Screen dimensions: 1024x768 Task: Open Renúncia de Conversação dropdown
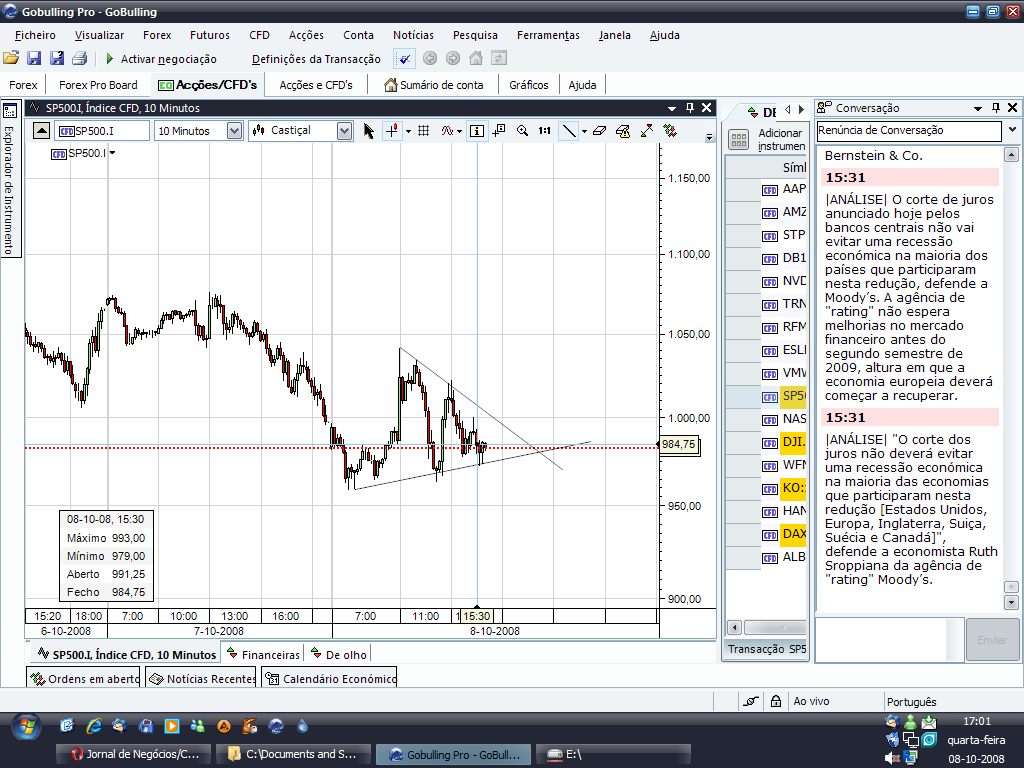tap(1012, 130)
